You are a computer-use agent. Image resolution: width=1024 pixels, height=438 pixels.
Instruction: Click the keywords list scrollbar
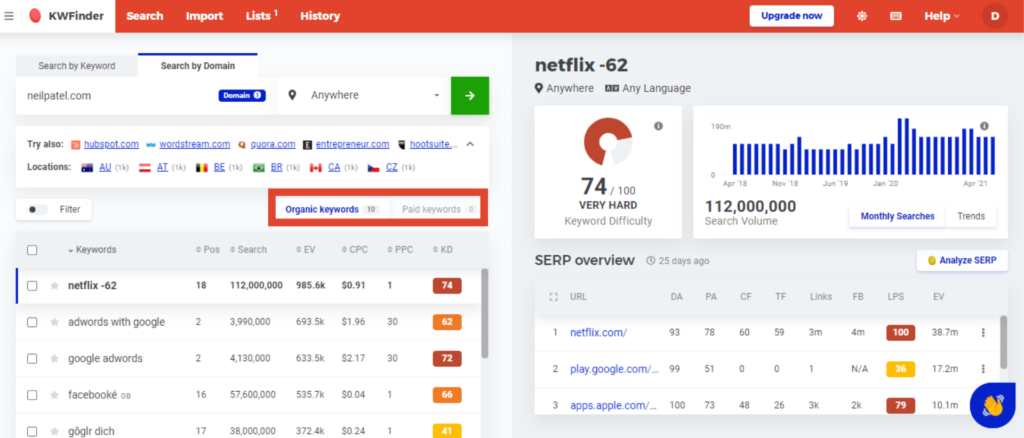(x=485, y=313)
